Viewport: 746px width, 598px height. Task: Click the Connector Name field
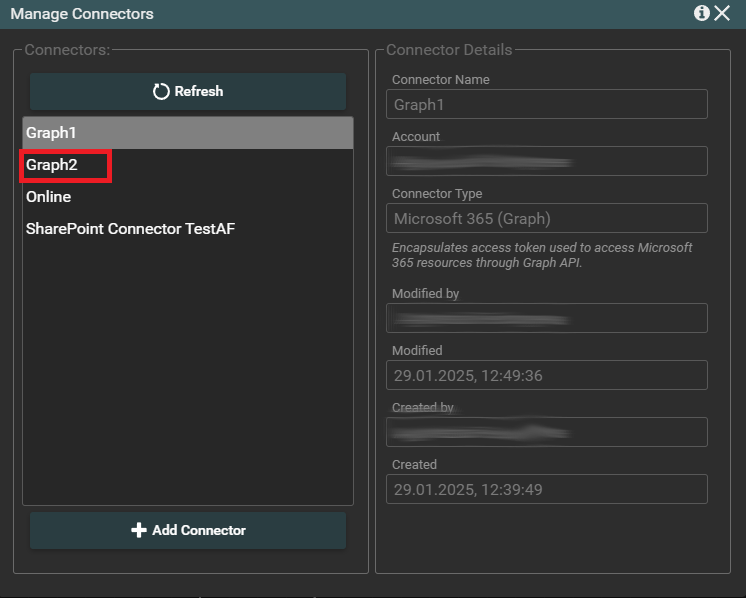546,104
